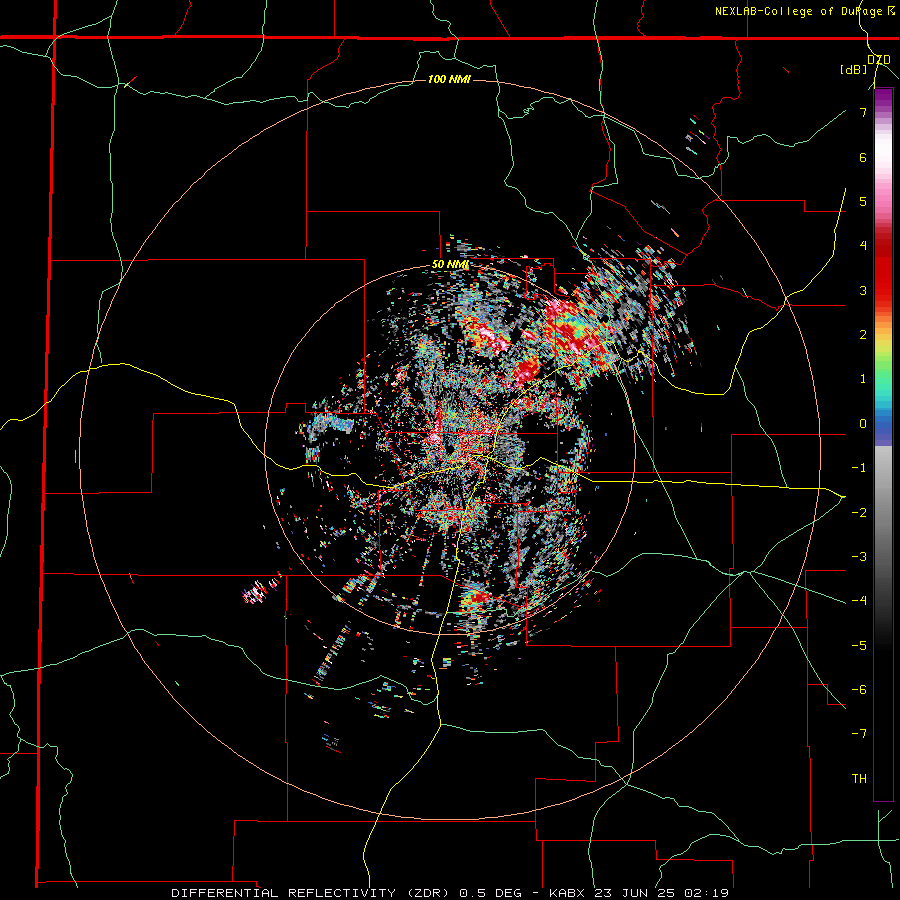The height and width of the screenshot is (900, 900).
Task: Click the 6 value on the color scale
Action: [863, 157]
